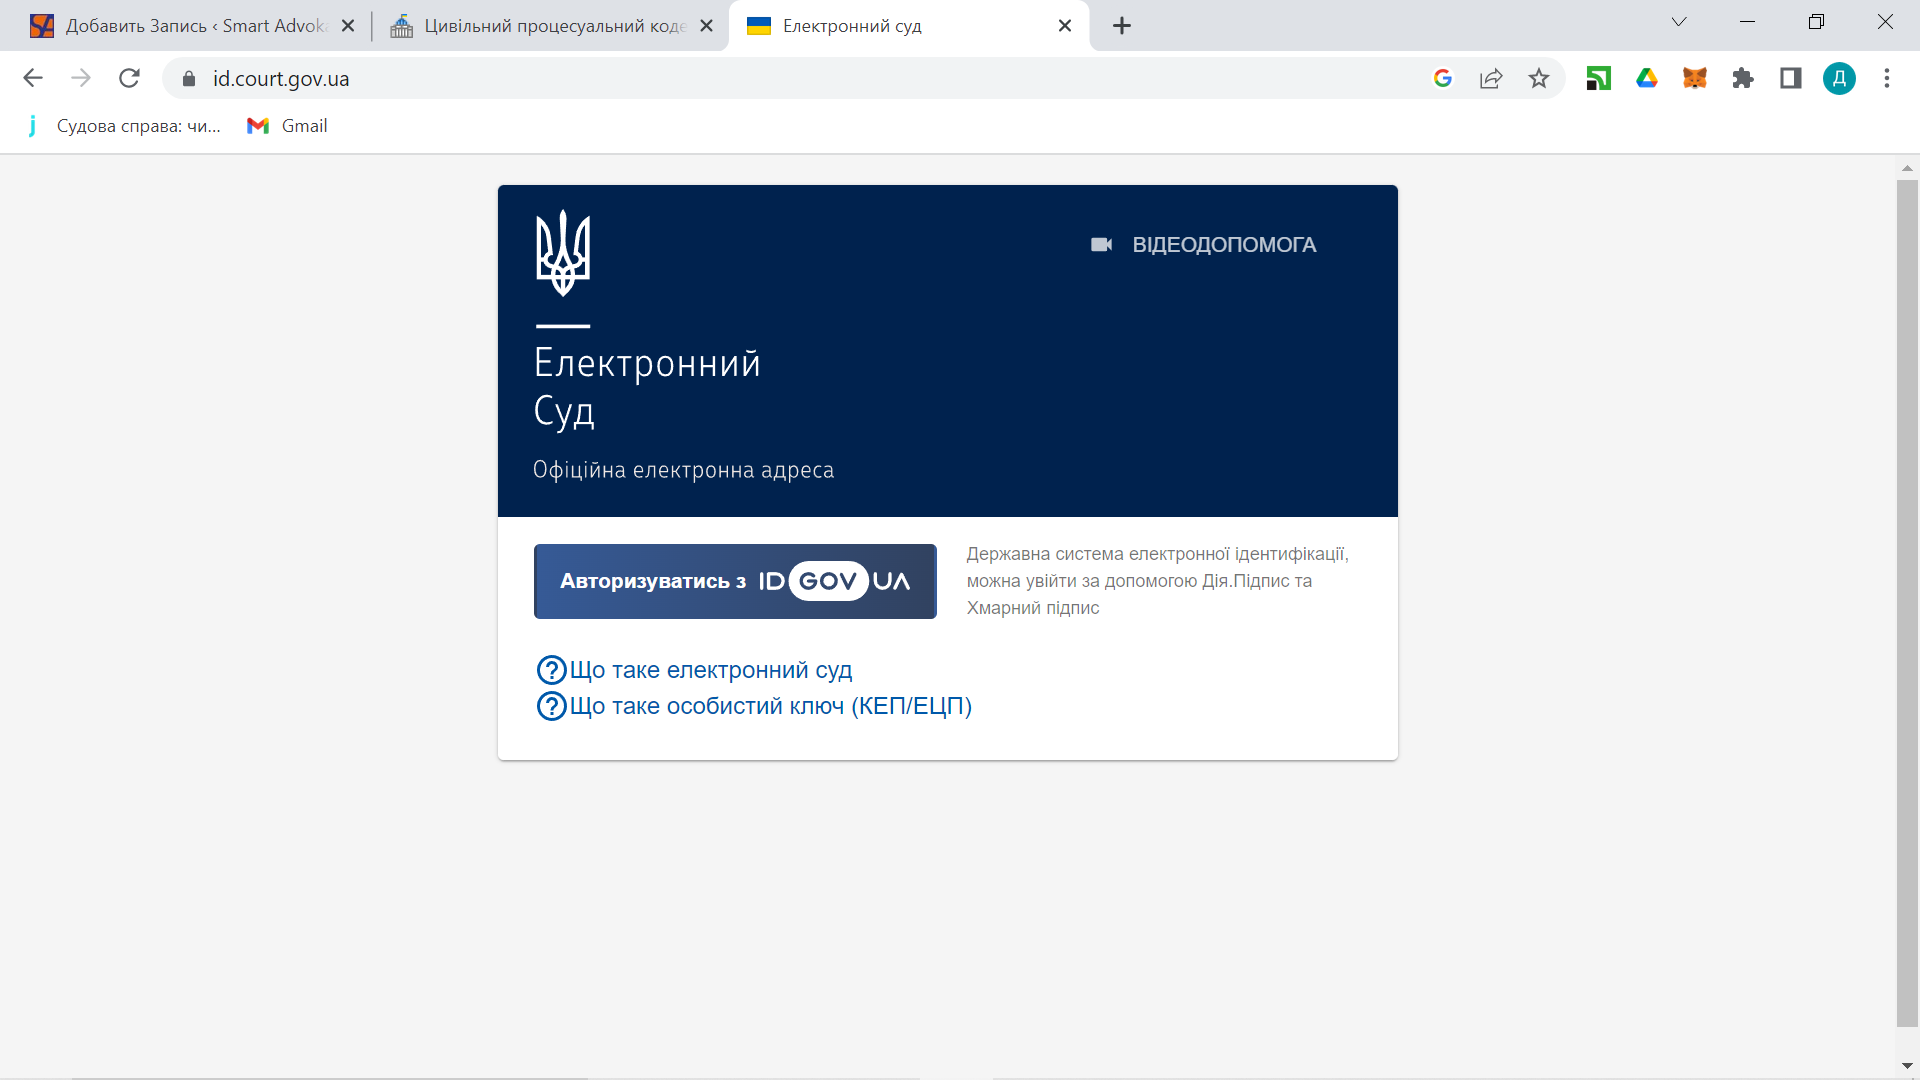Open Gmail bookmark in bookmarks bar

pyautogui.click(x=288, y=126)
